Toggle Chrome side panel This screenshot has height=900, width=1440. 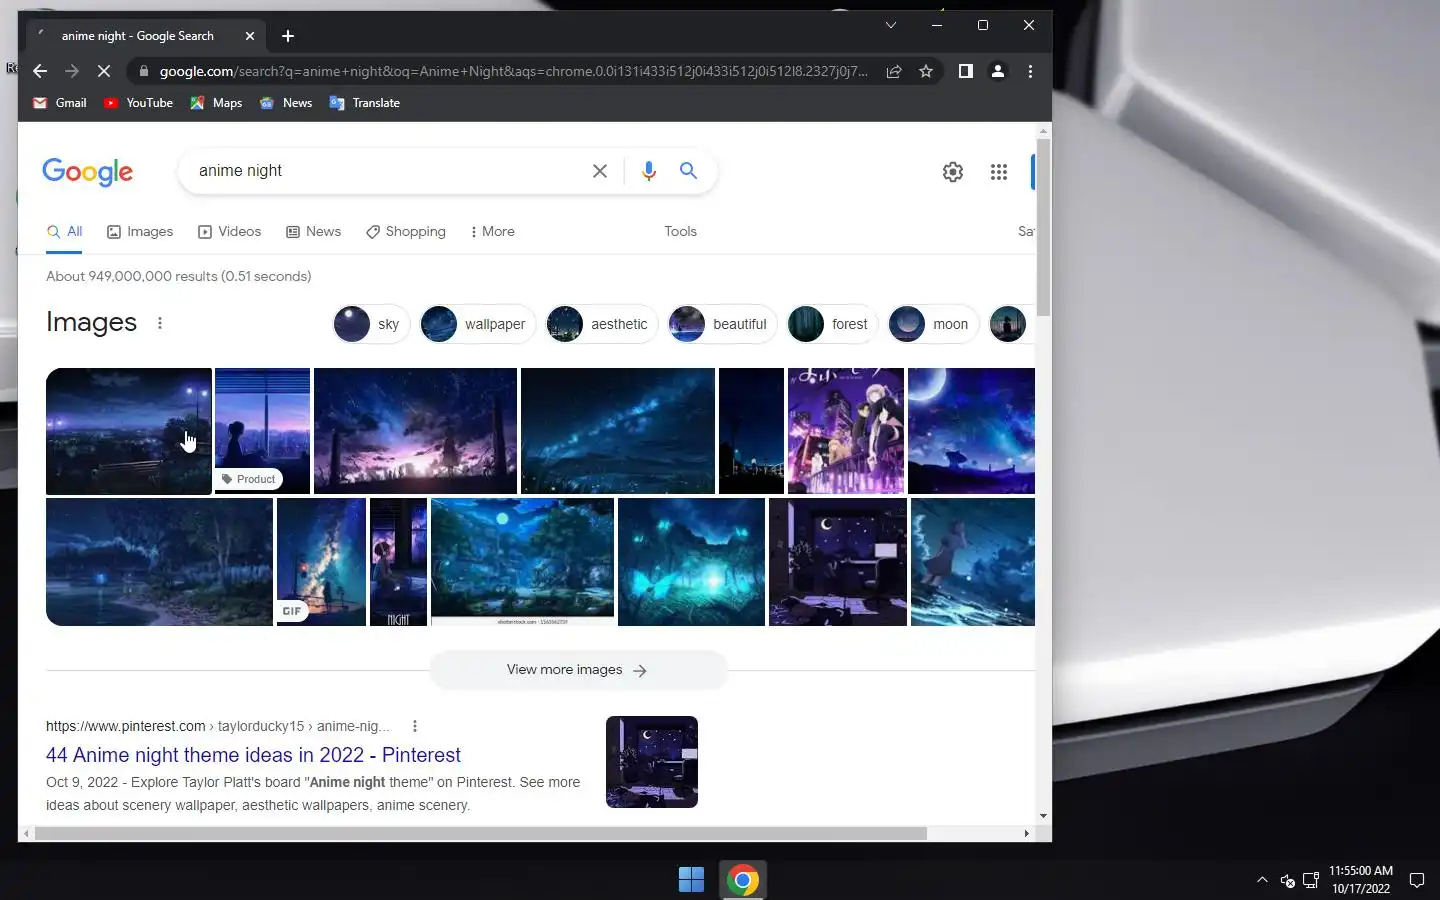965,71
